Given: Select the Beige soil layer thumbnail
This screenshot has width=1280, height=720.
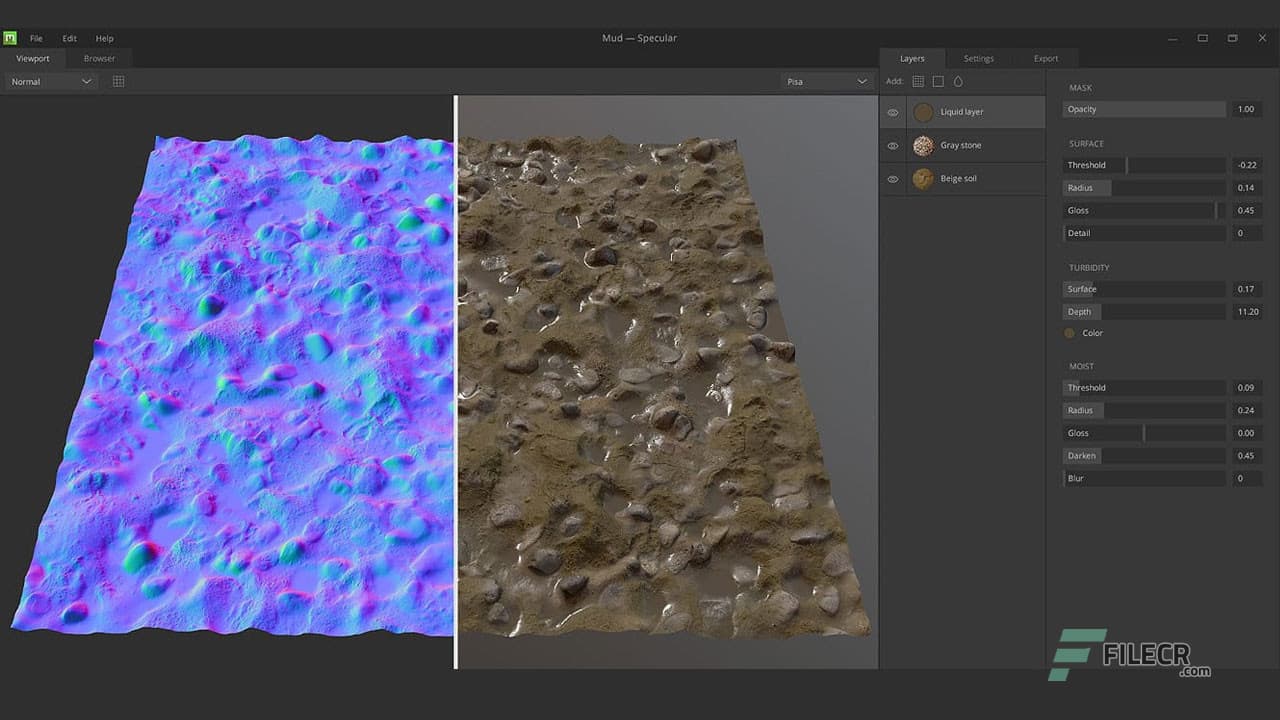Looking at the screenshot, I should 923,178.
